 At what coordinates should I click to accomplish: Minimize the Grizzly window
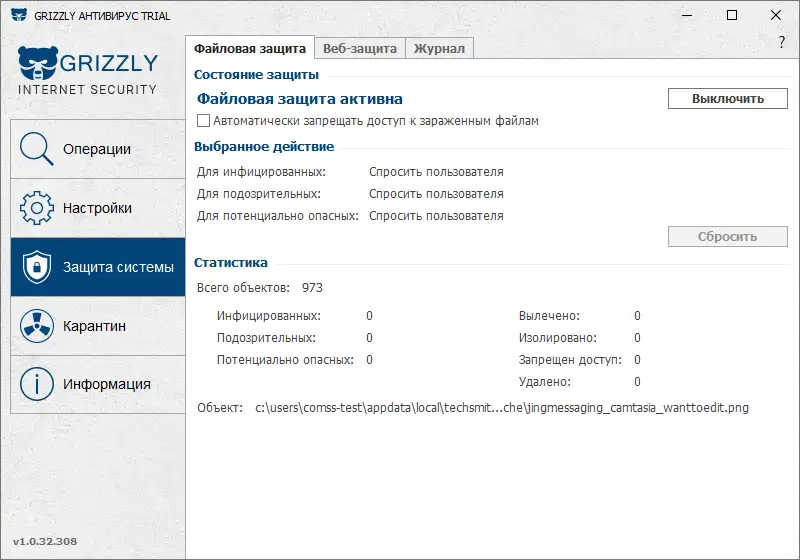(x=687, y=15)
